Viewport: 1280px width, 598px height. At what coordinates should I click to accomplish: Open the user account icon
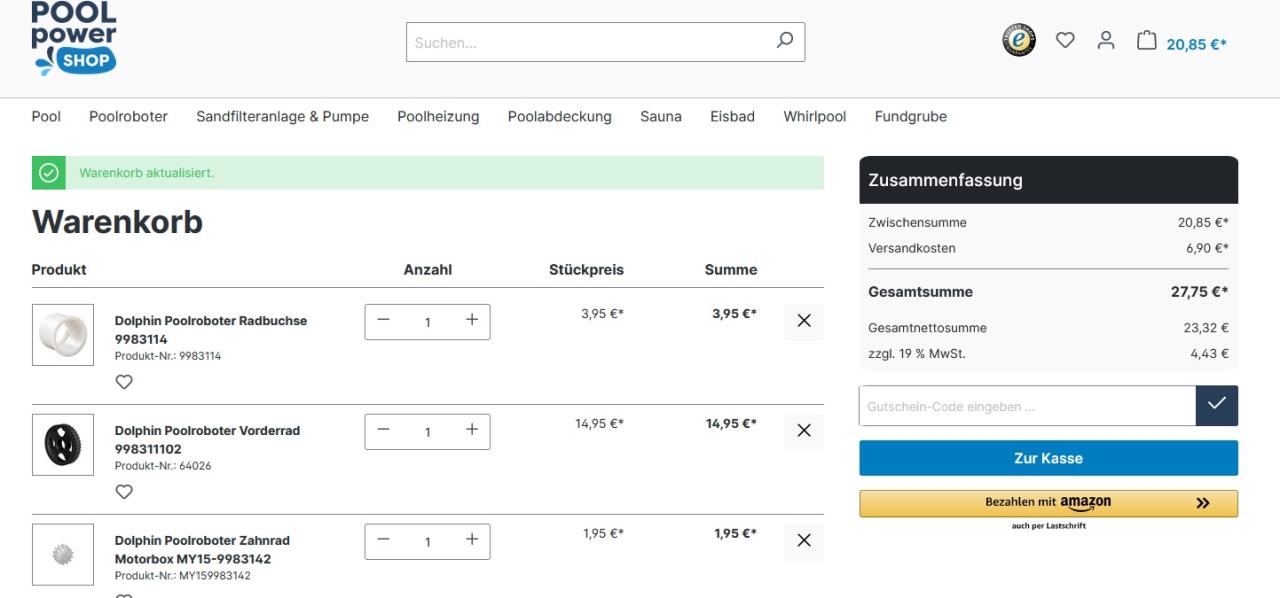(1105, 40)
